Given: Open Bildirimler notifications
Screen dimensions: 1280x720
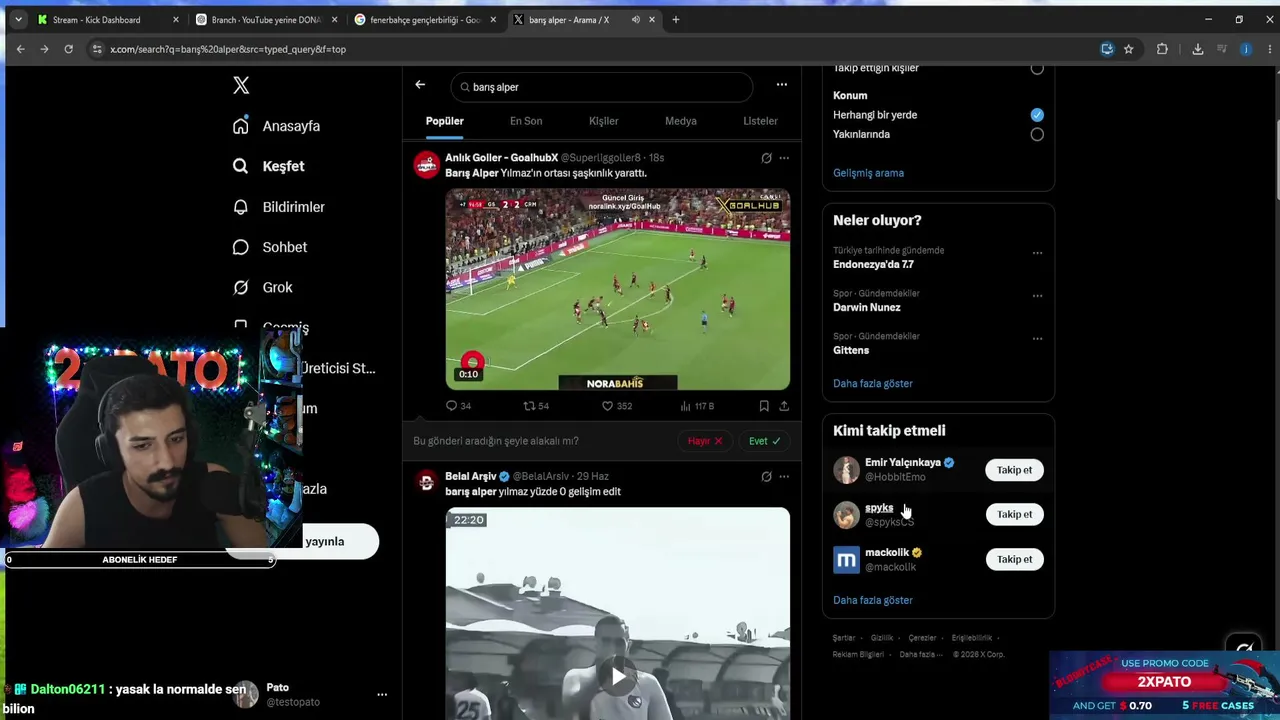Looking at the screenshot, I should (278, 207).
